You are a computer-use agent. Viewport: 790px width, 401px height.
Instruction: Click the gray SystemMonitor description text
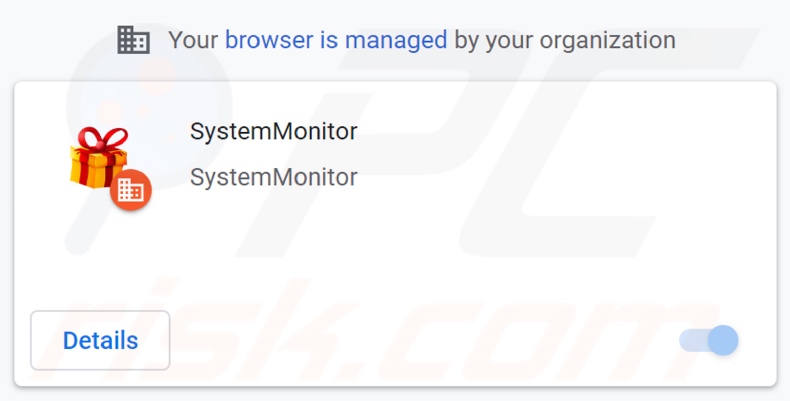273,178
